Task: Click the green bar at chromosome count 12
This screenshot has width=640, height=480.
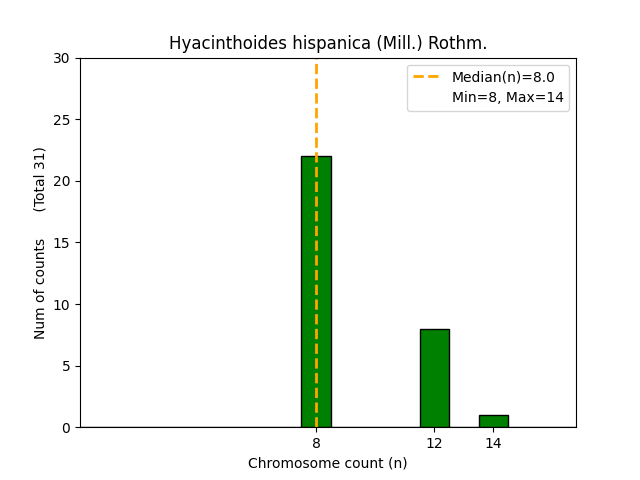Action: pos(434,378)
